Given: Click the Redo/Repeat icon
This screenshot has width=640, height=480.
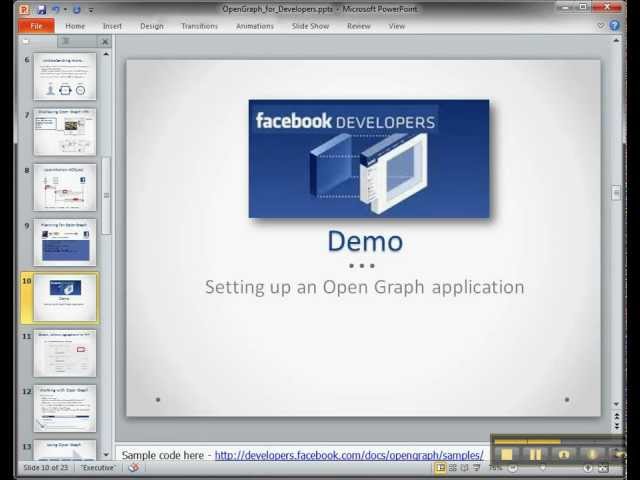Looking at the screenshot, I should (77, 9).
